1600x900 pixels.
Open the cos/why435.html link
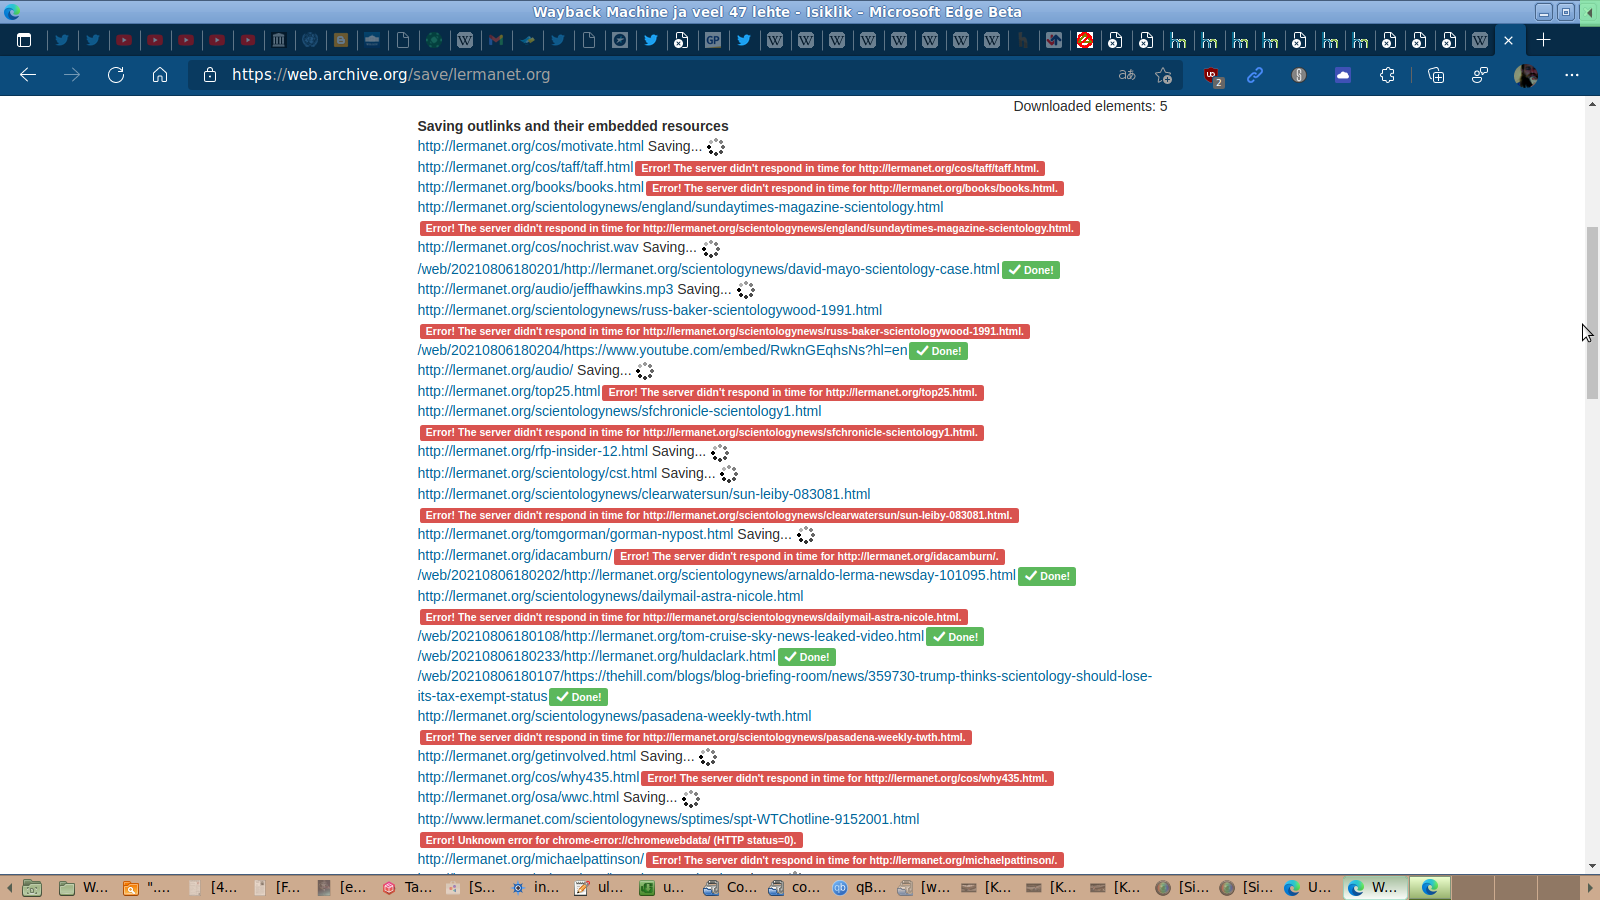pyautogui.click(x=529, y=777)
